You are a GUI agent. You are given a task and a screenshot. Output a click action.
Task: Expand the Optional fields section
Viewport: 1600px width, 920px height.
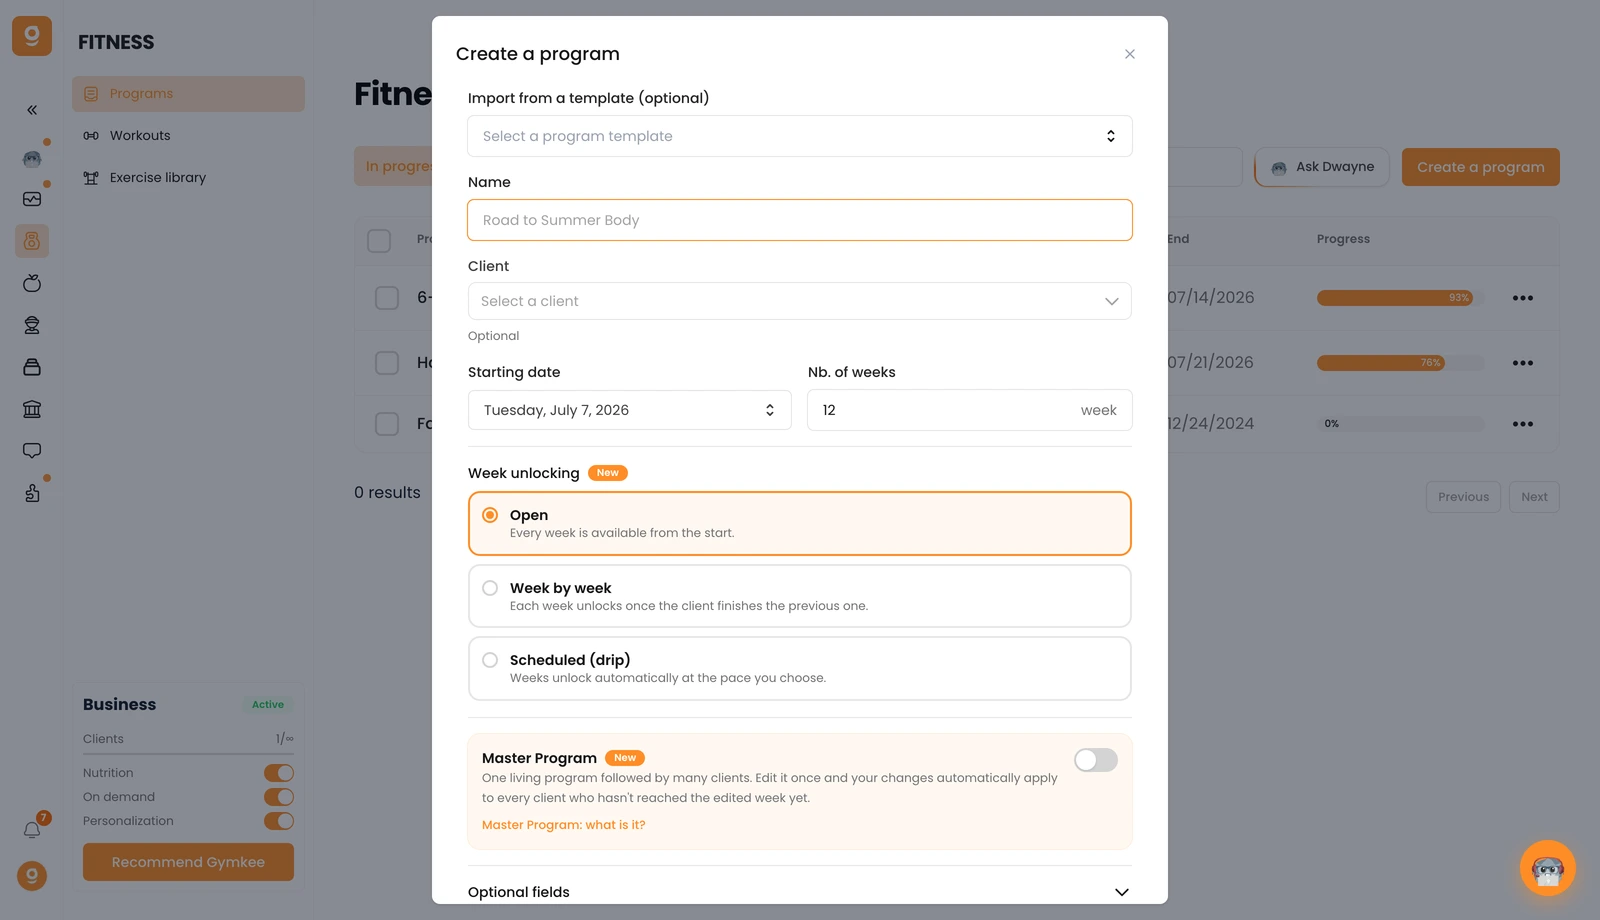point(800,892)
